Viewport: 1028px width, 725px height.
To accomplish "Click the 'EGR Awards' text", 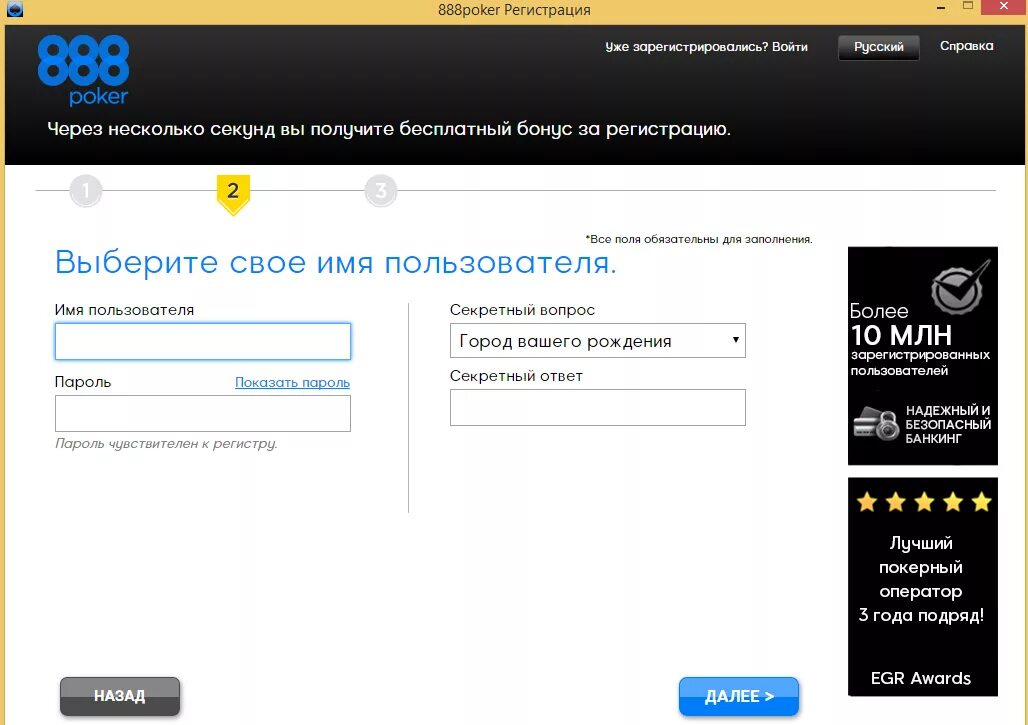I will (x=920, y=678).
